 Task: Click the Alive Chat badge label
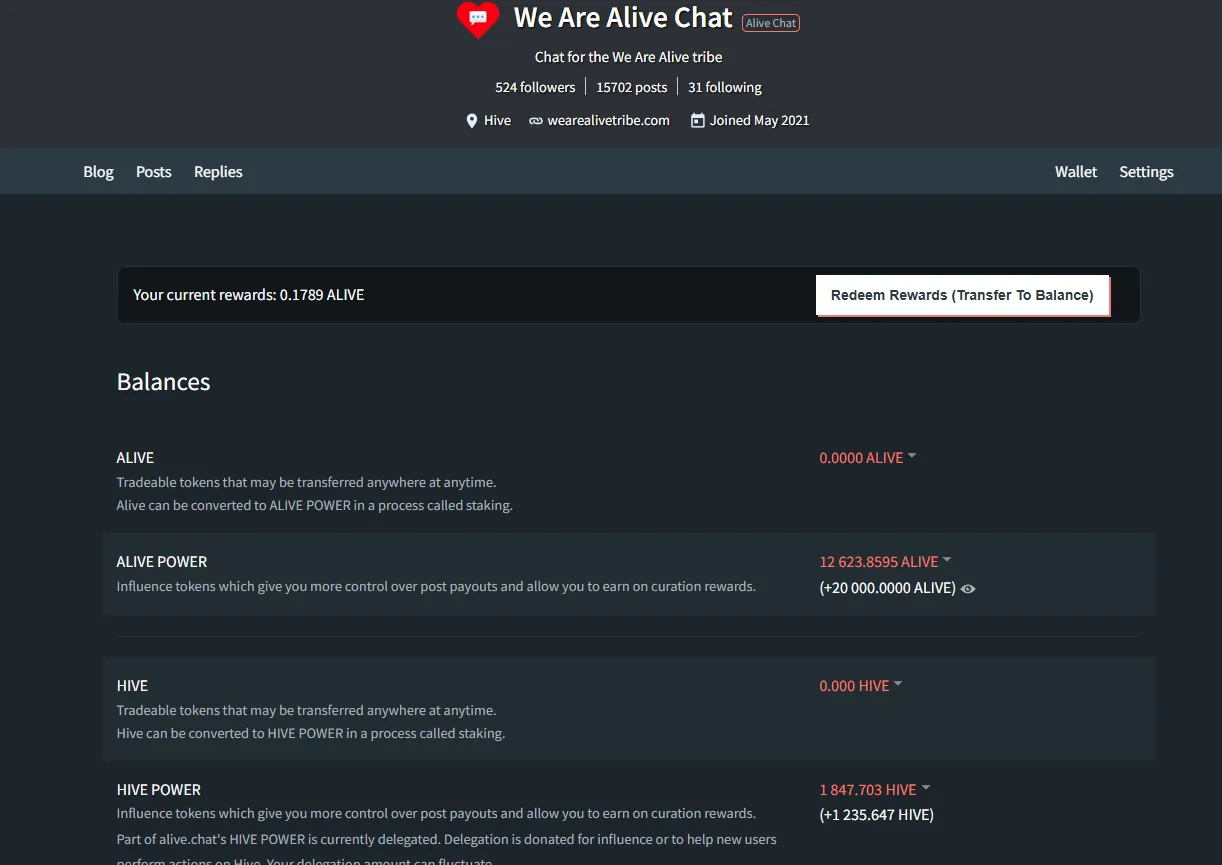click(x=771, y=23)
